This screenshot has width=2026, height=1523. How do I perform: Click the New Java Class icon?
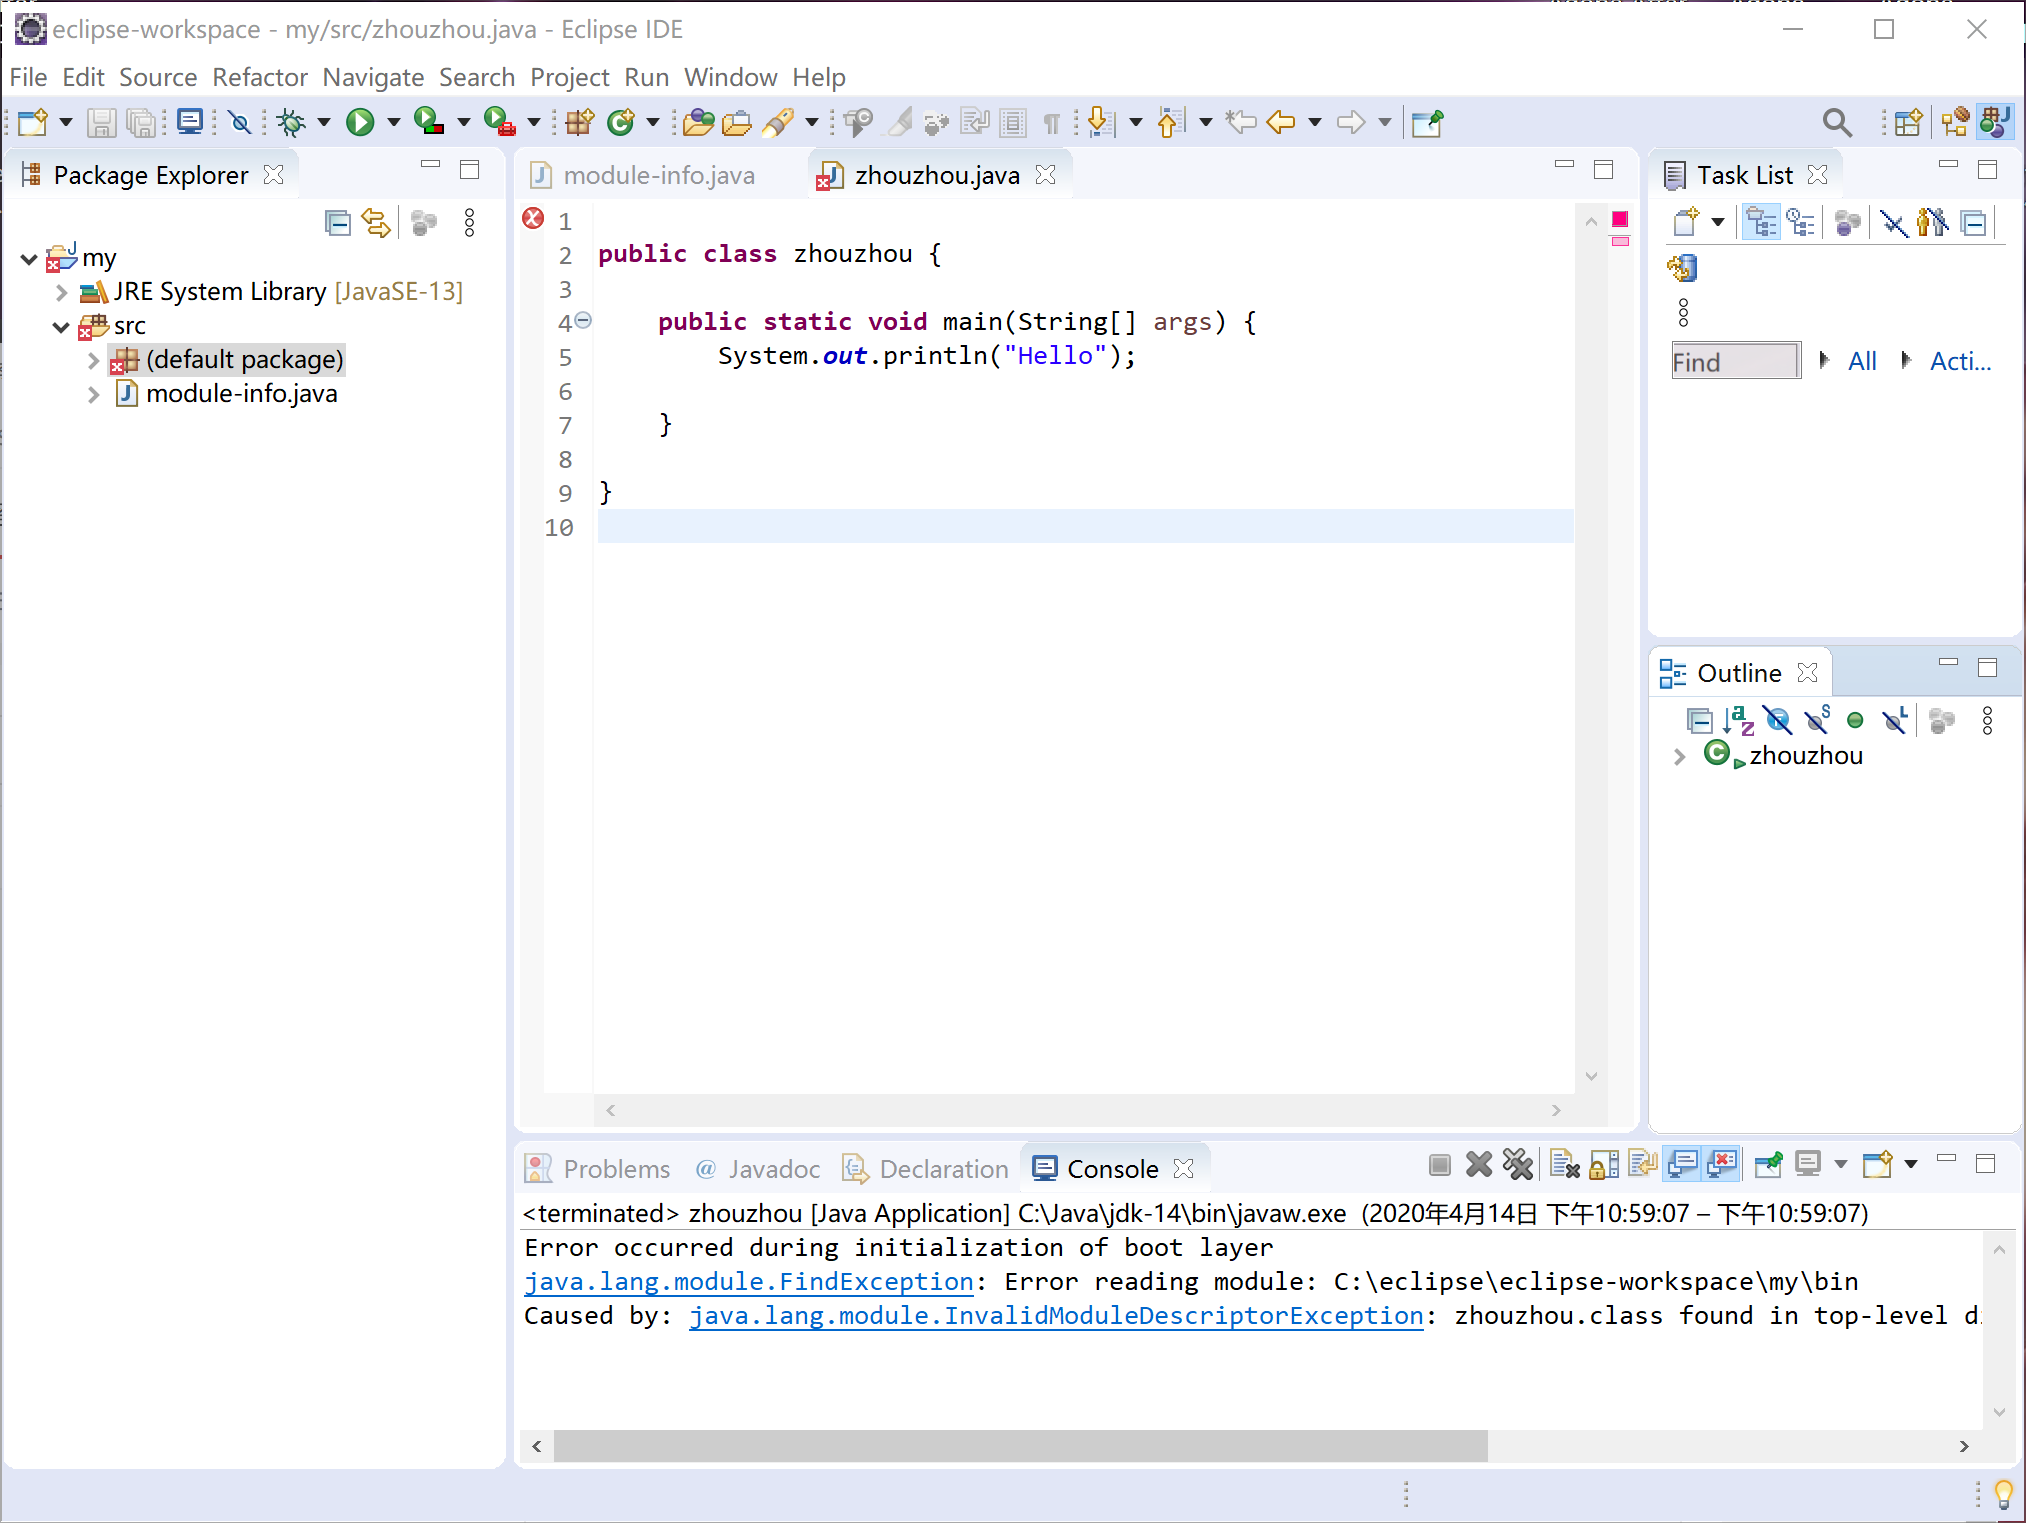[621, 122]
